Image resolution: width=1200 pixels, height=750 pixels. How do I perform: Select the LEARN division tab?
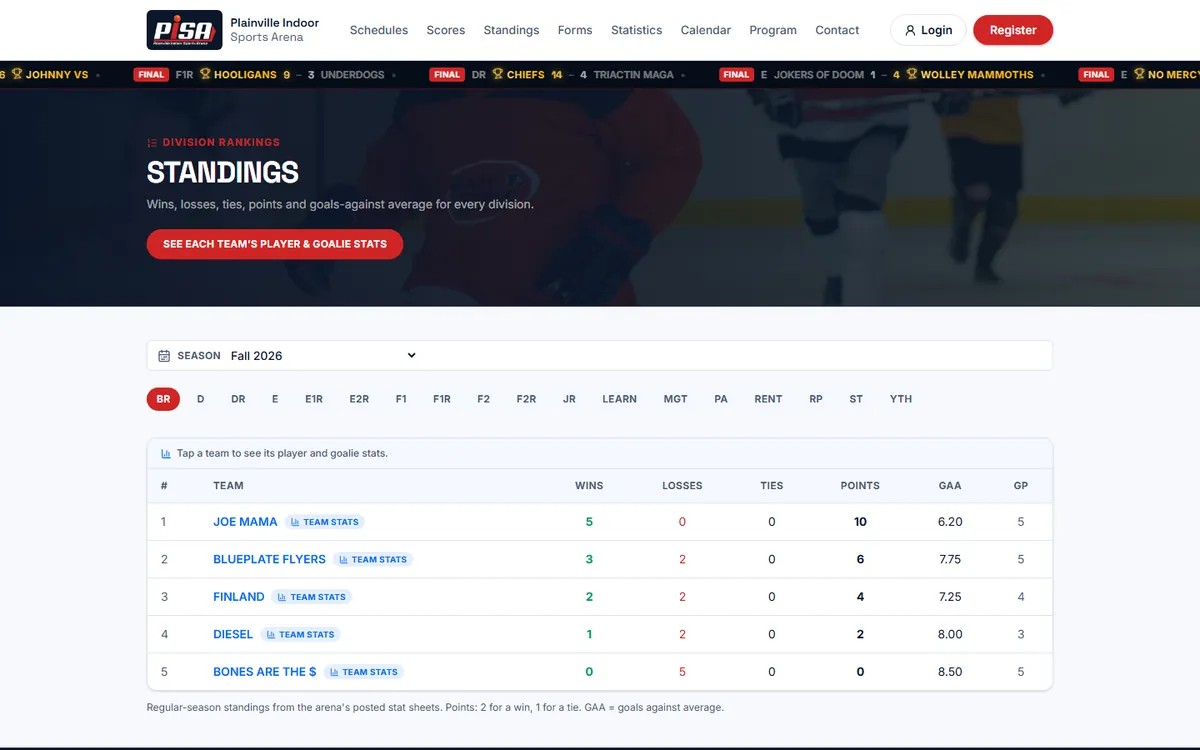point(620,399)
